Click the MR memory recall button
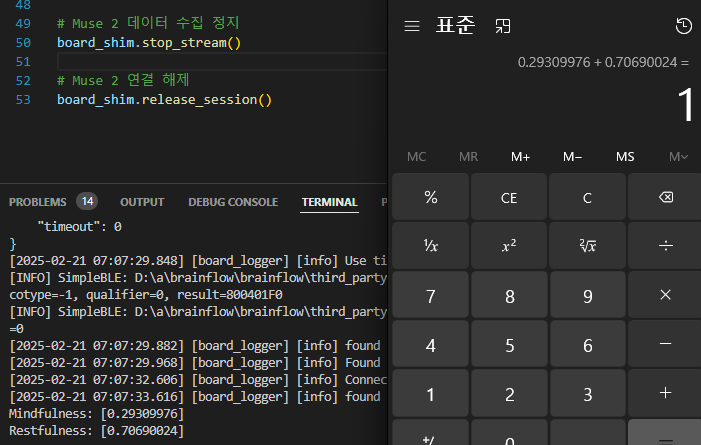The image size is (701, 445). [x=469, y=157]
